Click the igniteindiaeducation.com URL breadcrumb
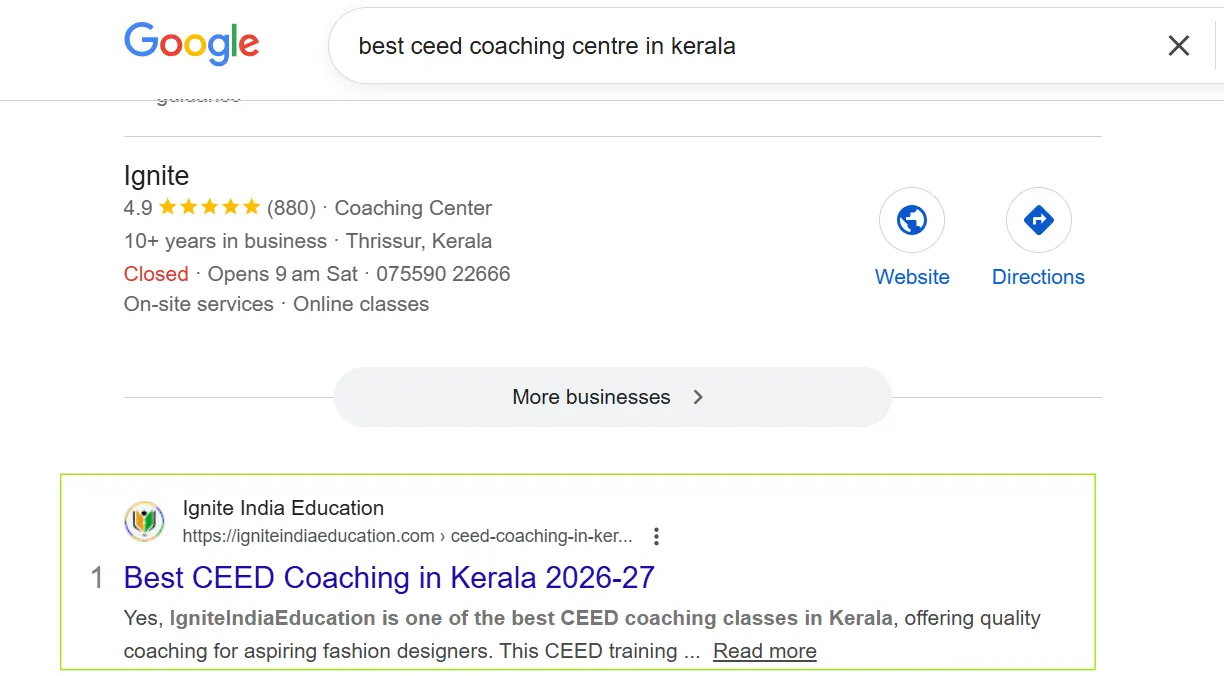1224x676 pixels. point(407,536)
